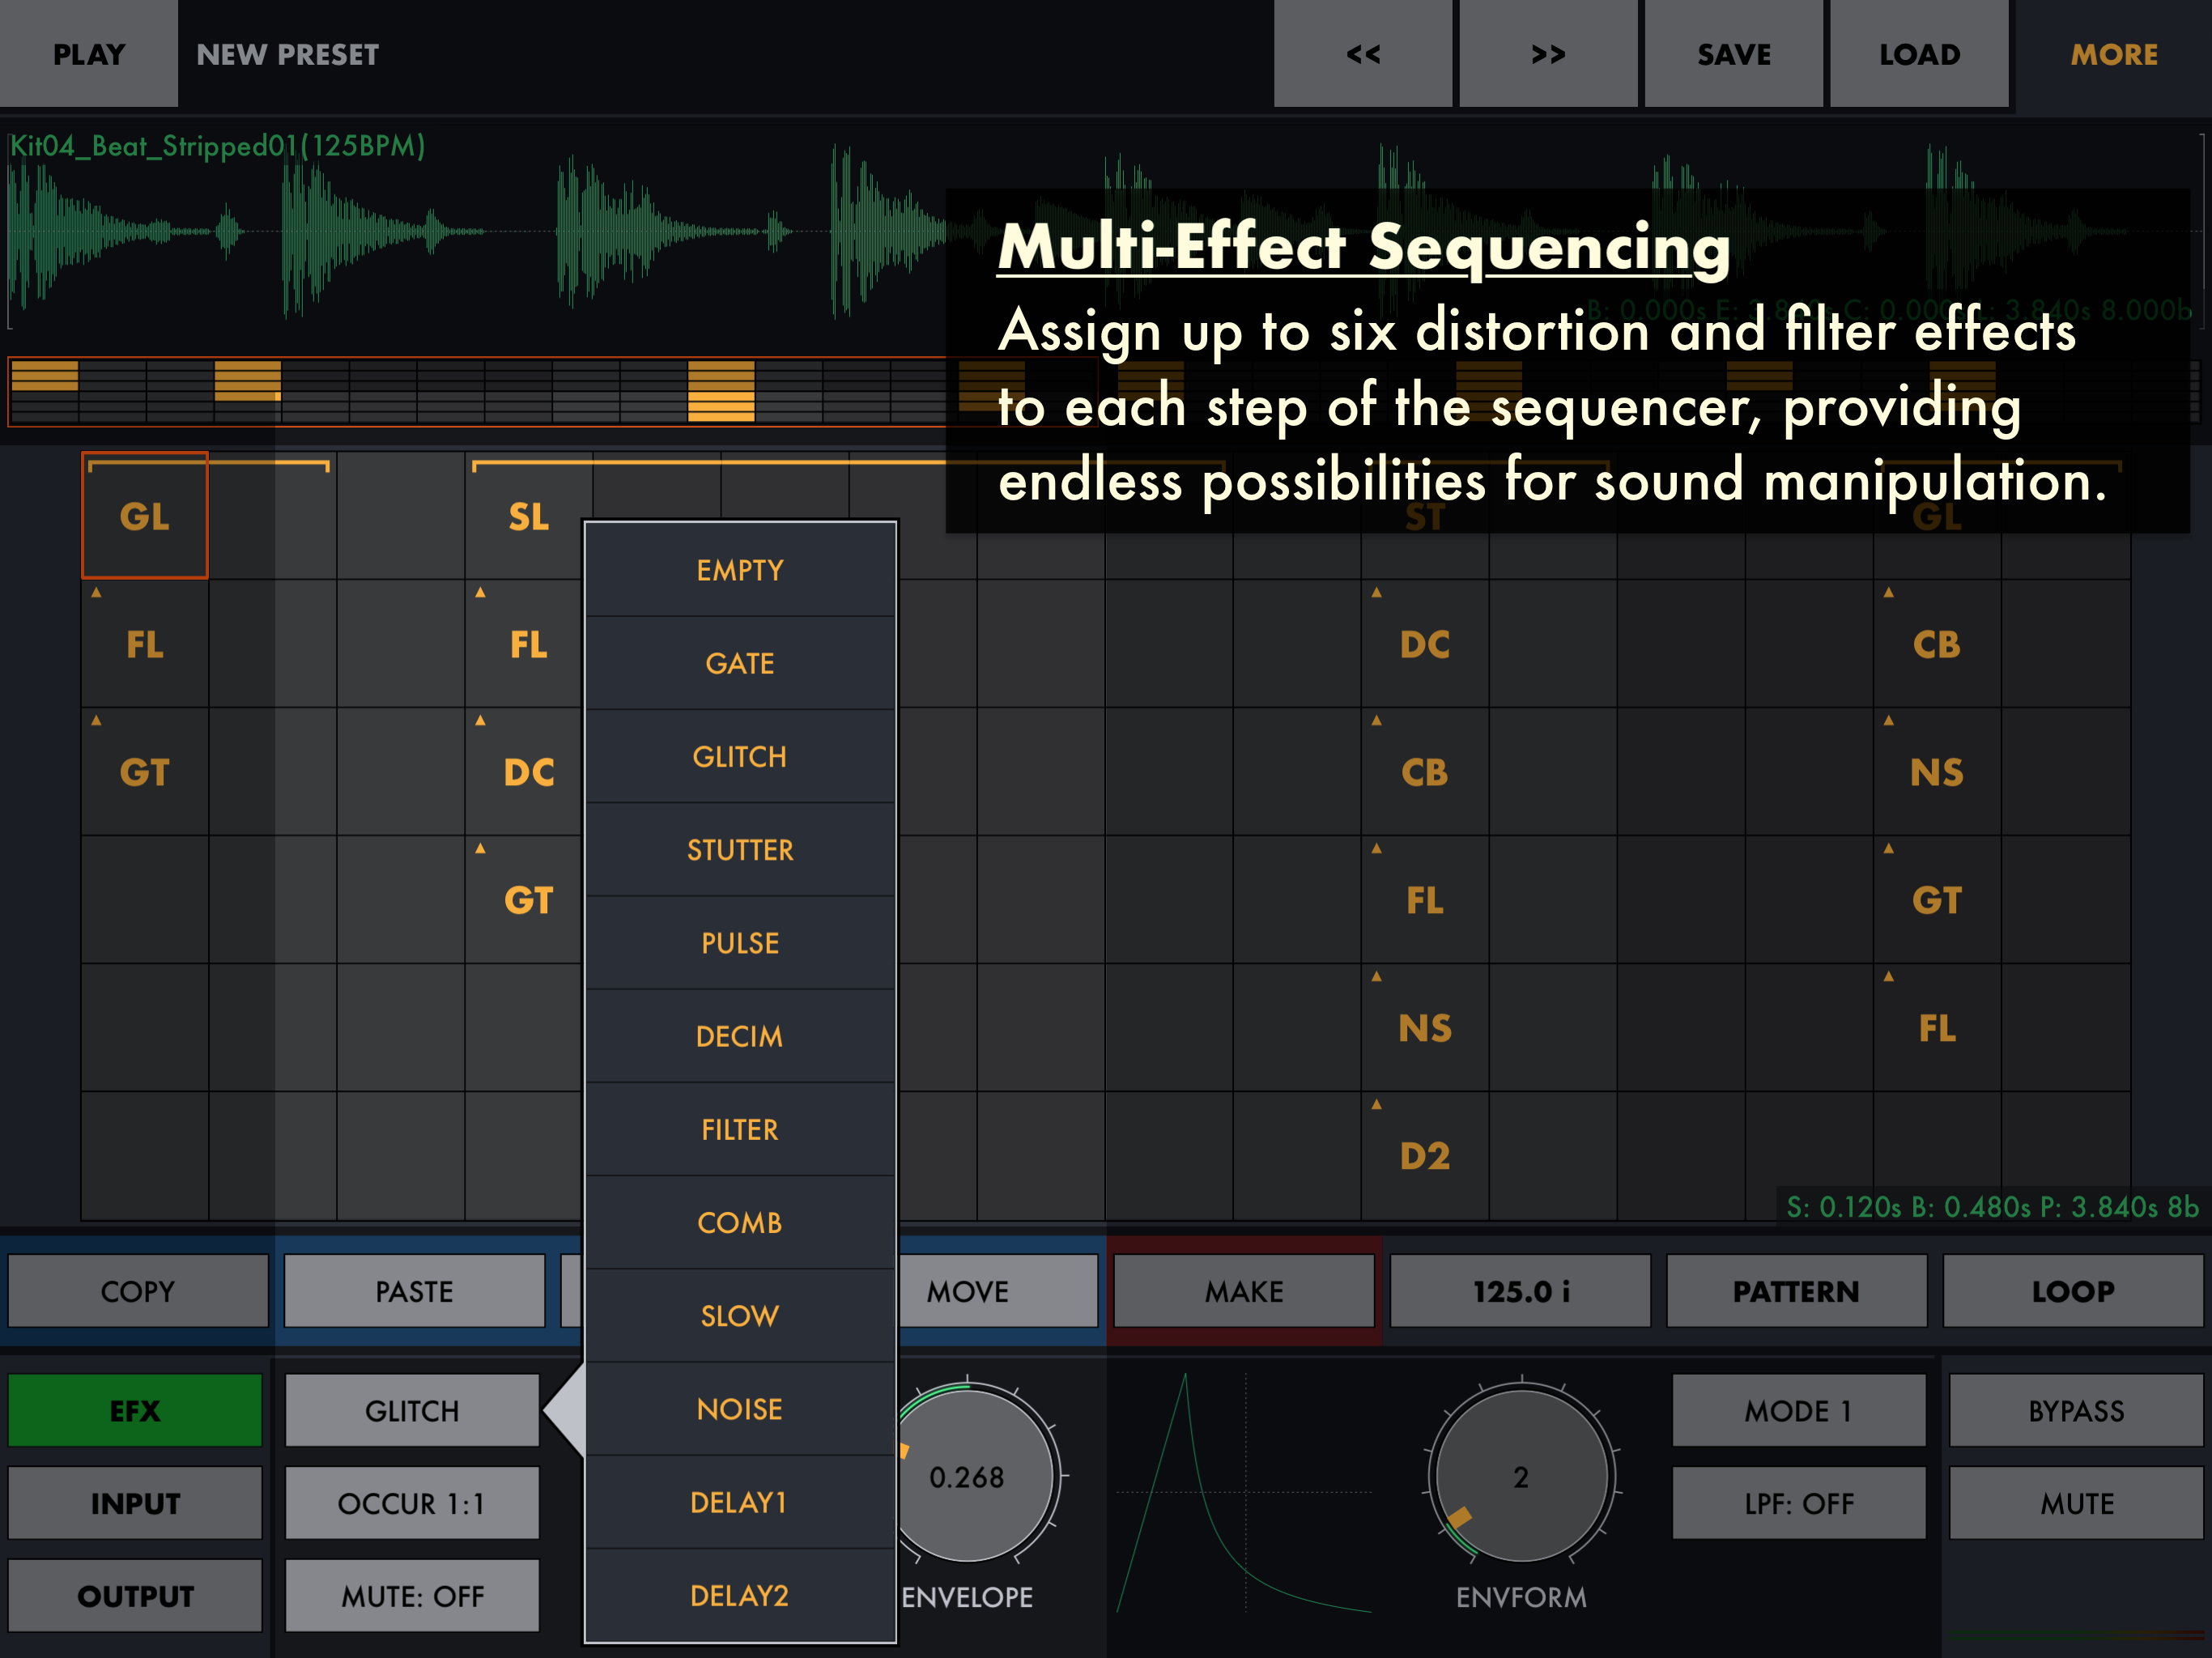Pick NOISE in the effect popup
Screen dimensions: 2212x1658
click(x=740, y=1409)
